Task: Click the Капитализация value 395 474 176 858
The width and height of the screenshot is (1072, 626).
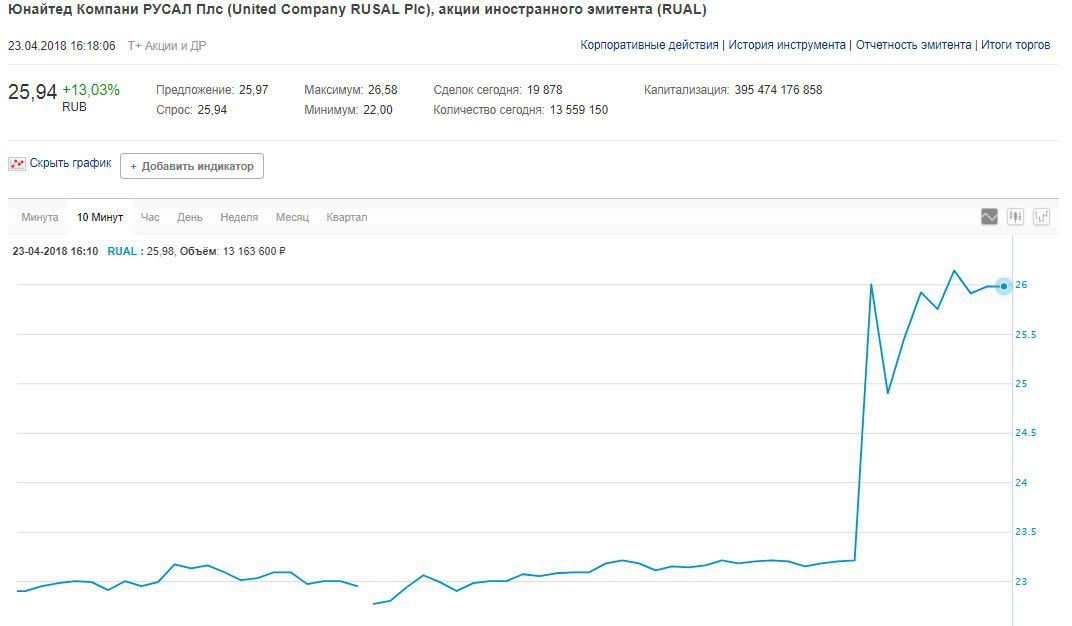Action: 778,90
